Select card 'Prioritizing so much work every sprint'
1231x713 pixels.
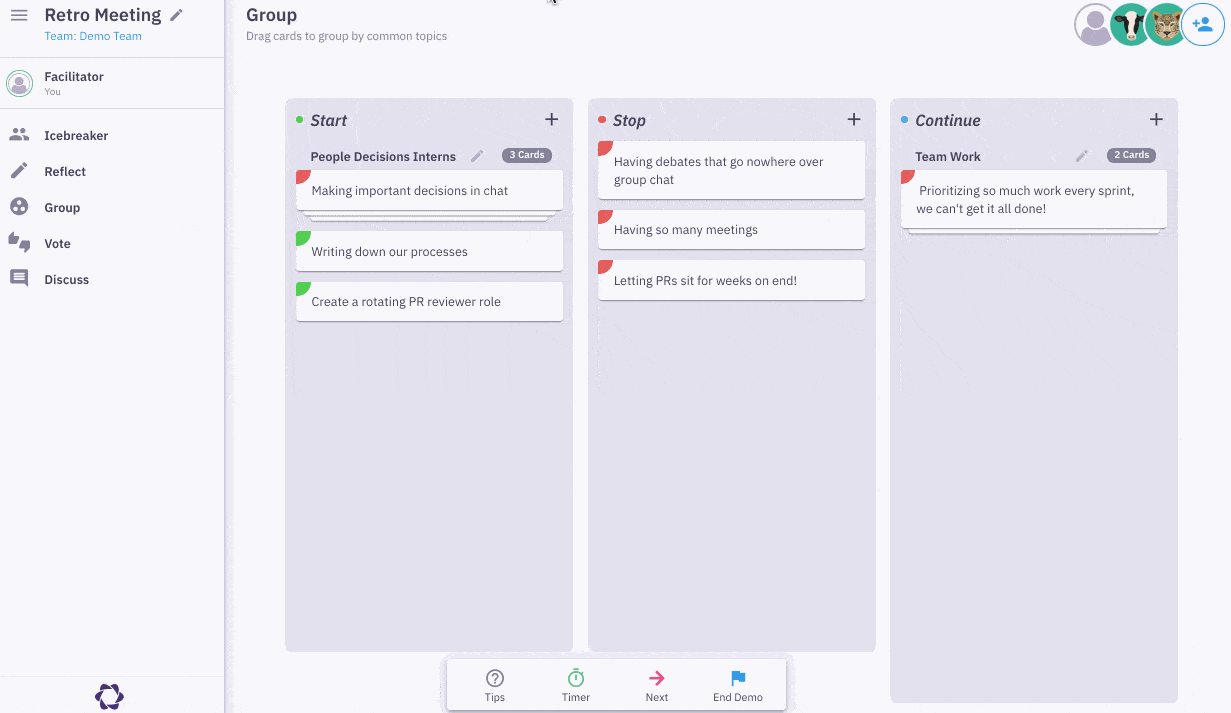(x=1034, y=199)
